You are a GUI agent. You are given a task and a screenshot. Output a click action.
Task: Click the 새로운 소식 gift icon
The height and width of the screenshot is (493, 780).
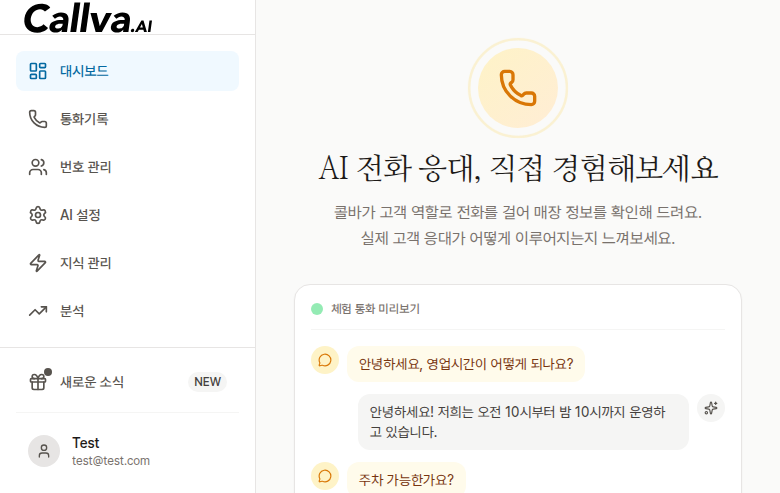38,381
